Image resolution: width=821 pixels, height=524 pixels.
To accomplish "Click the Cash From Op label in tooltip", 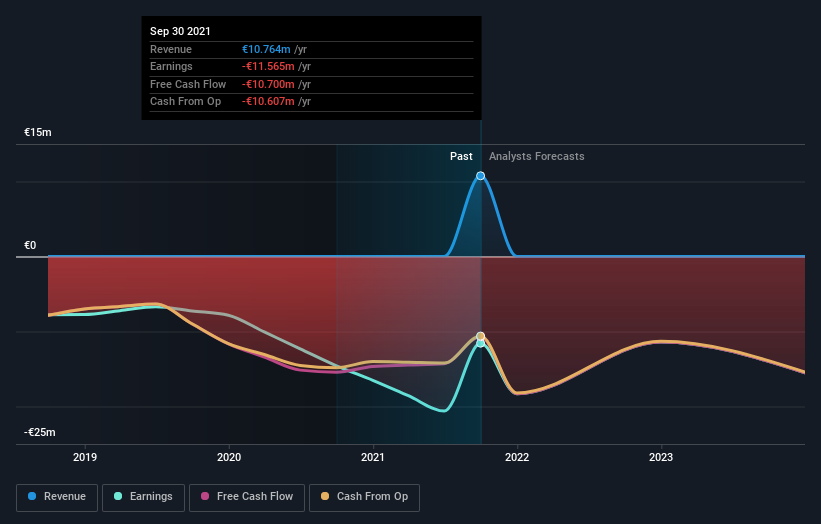I will coord(185,102).
